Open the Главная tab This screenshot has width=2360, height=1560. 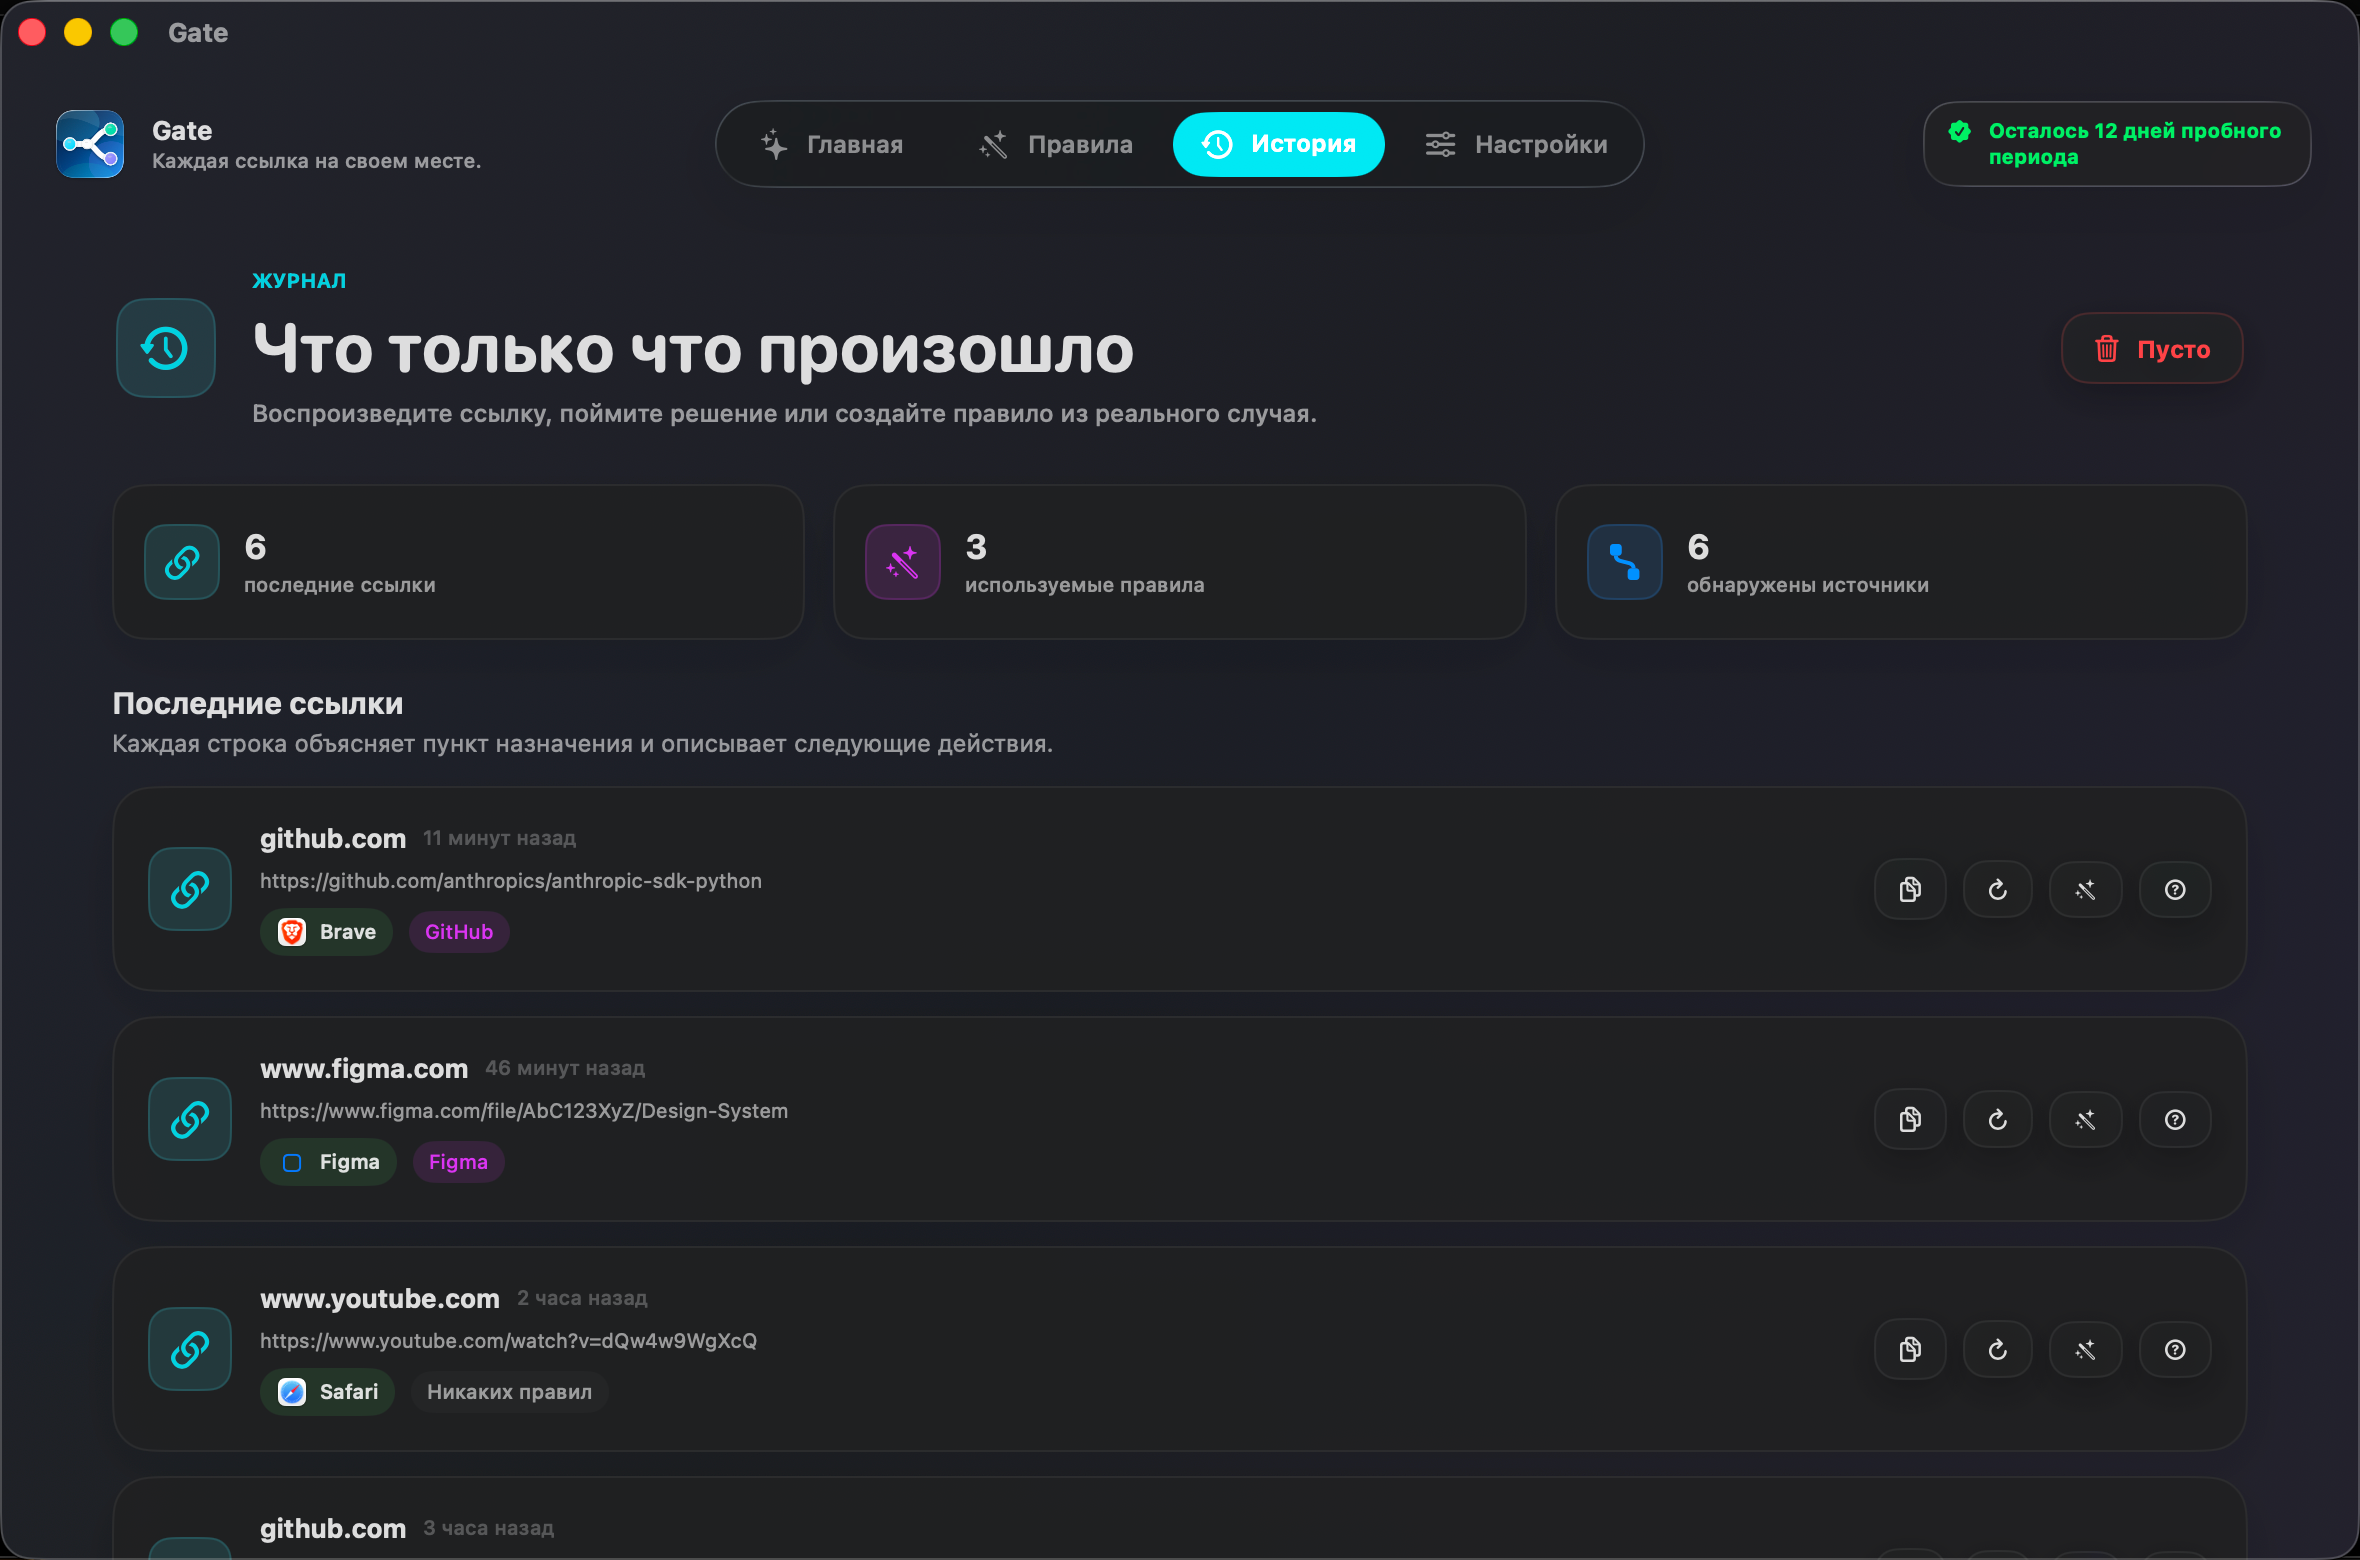point(832,144)
